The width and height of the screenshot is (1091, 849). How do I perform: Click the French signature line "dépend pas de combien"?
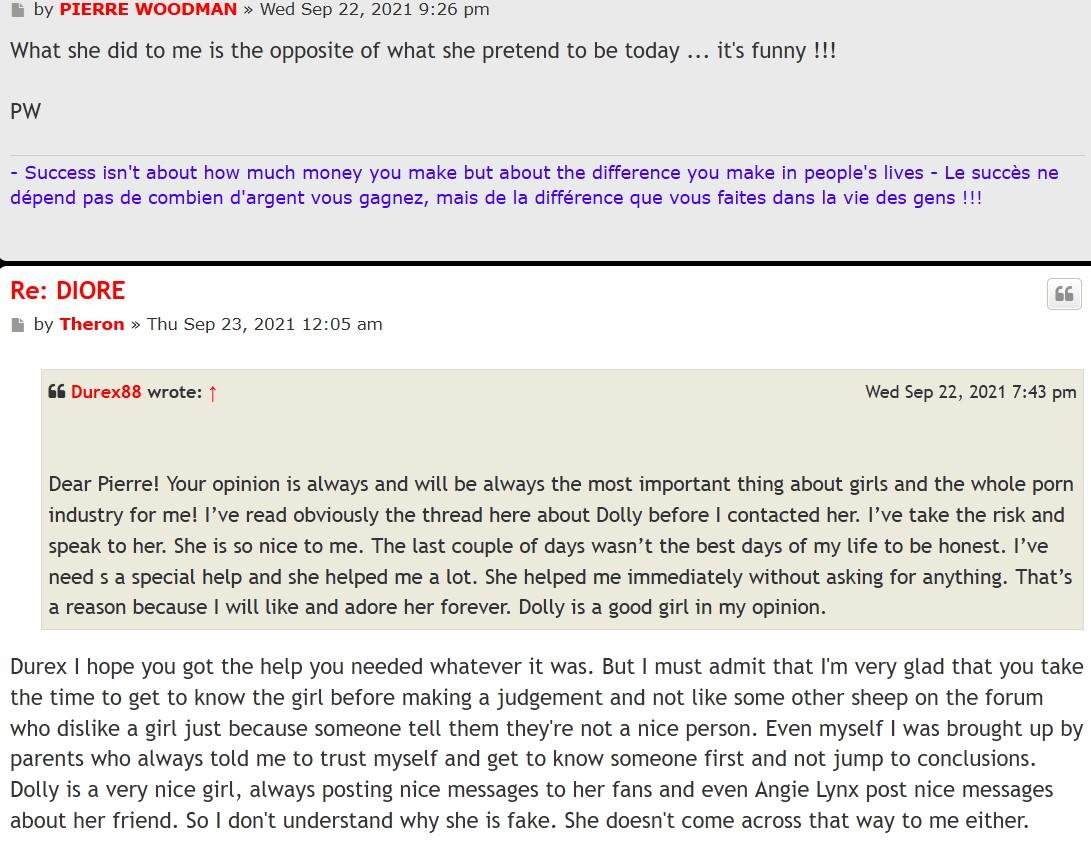pyautogui.click(x=495, y=198)
